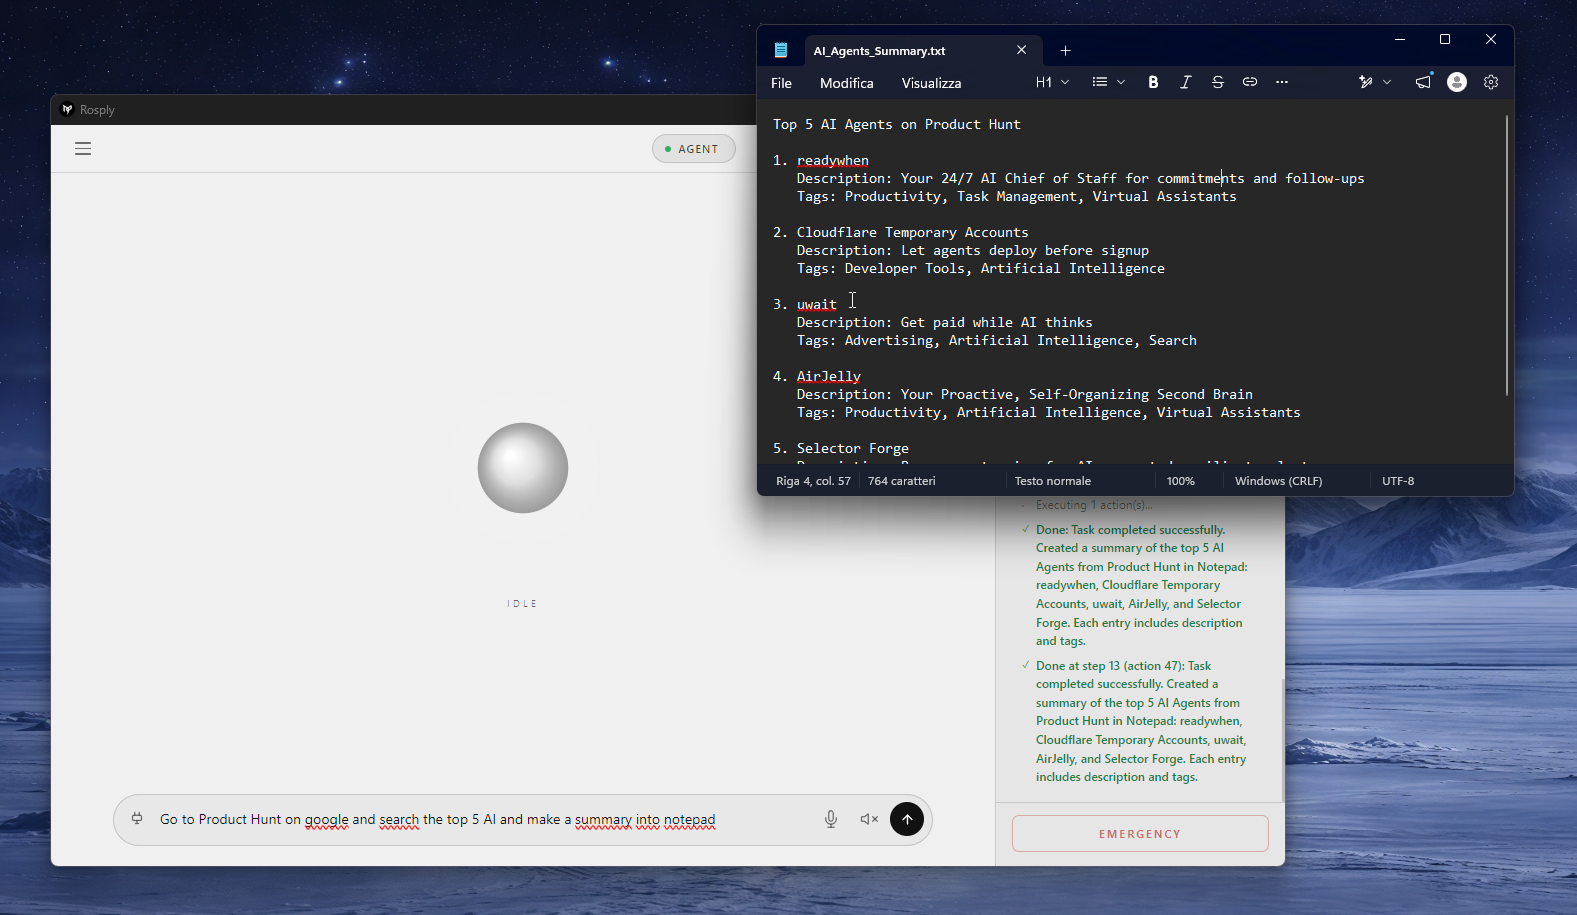Open the Visualizza menu
The height and width of the screenshot is (915, 1577).
point(931,83)
